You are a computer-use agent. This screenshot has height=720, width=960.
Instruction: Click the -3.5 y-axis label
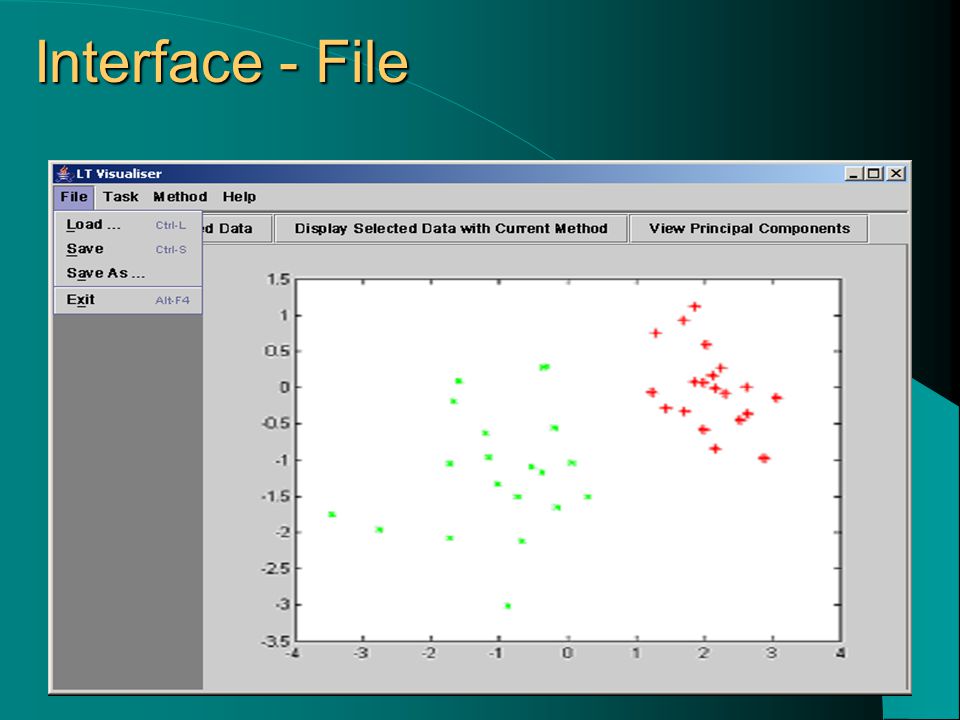click(275, 642)
